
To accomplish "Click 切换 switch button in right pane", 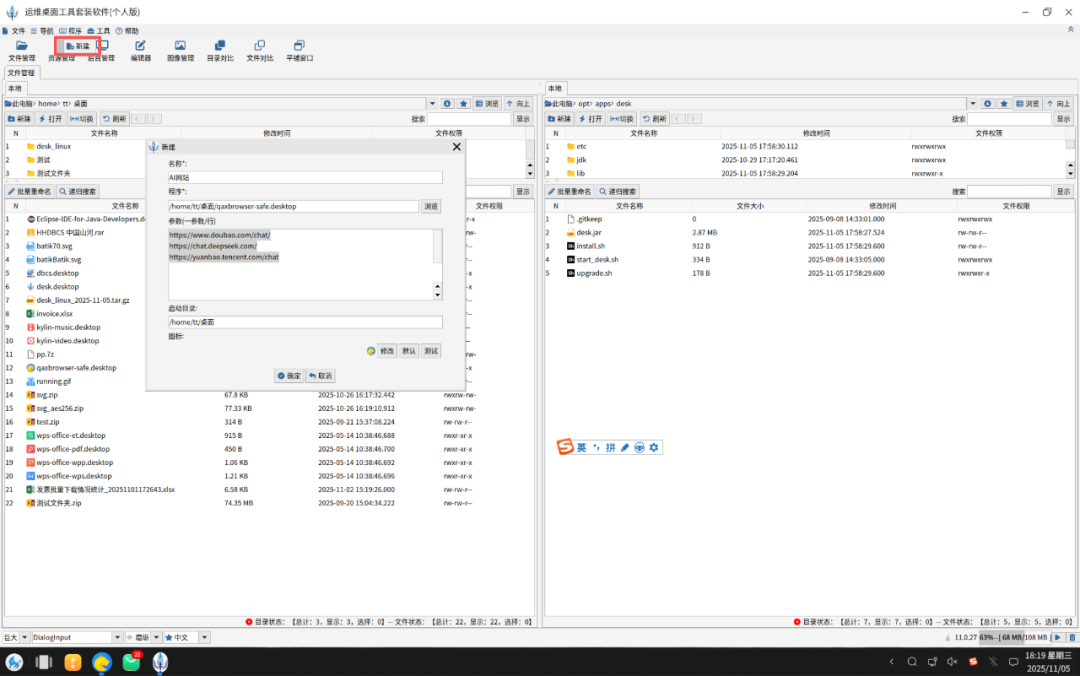I will (x=622, y=119).
